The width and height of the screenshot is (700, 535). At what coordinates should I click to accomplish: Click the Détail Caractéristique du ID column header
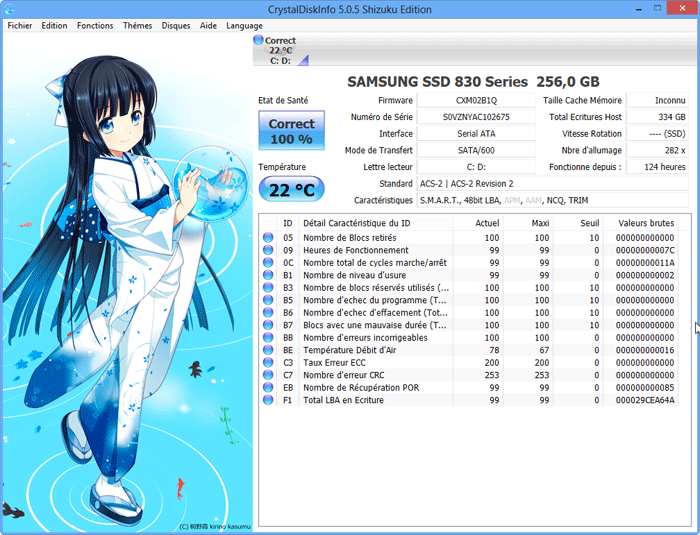[x=376, y=223]
